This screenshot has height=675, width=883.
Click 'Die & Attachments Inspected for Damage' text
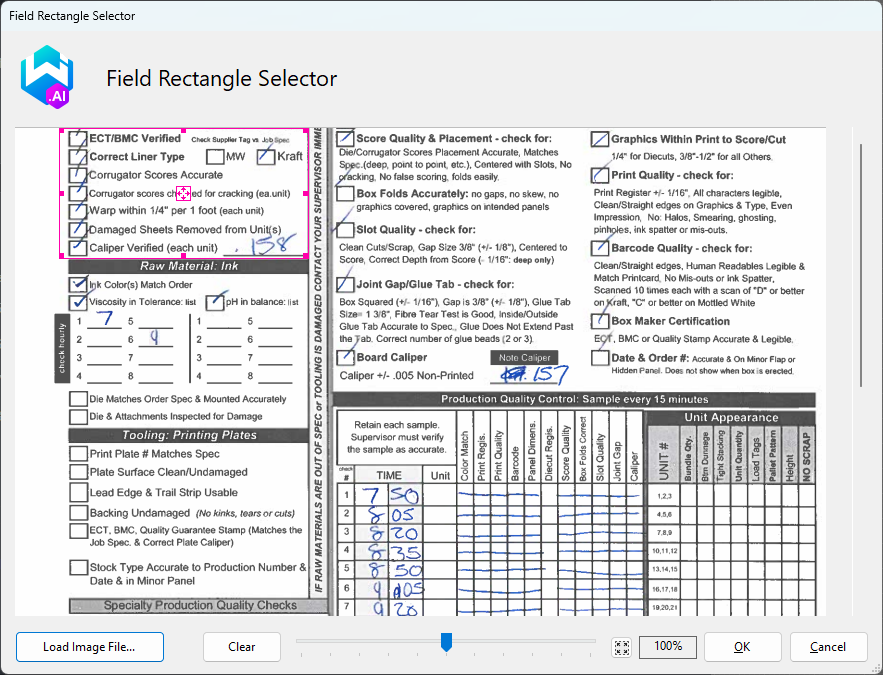click(x=176, y=417)
